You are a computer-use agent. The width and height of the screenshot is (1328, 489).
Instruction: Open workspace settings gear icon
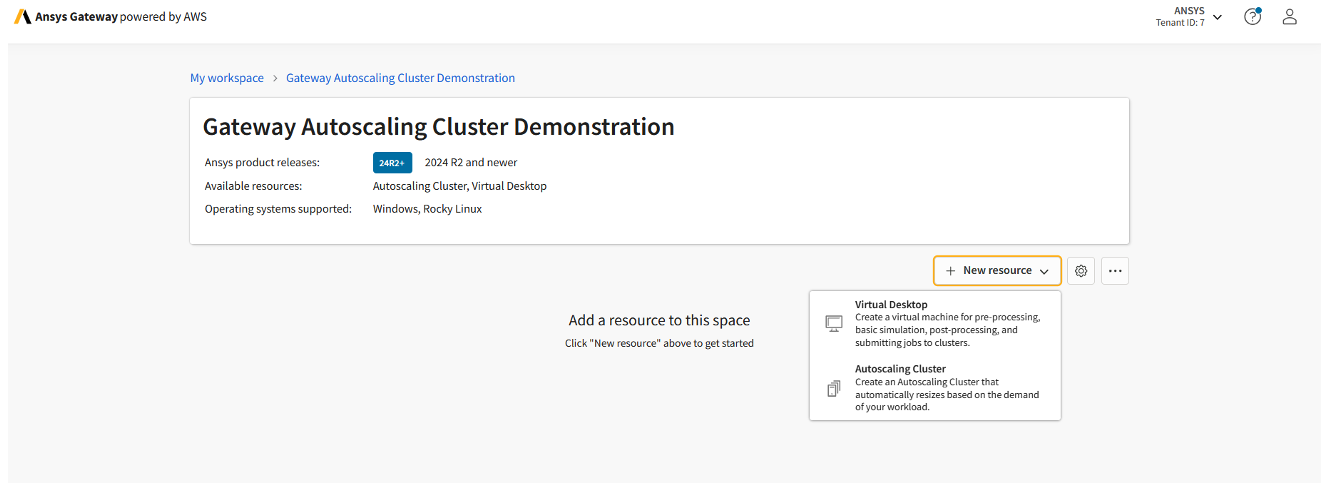(1081, 271)
